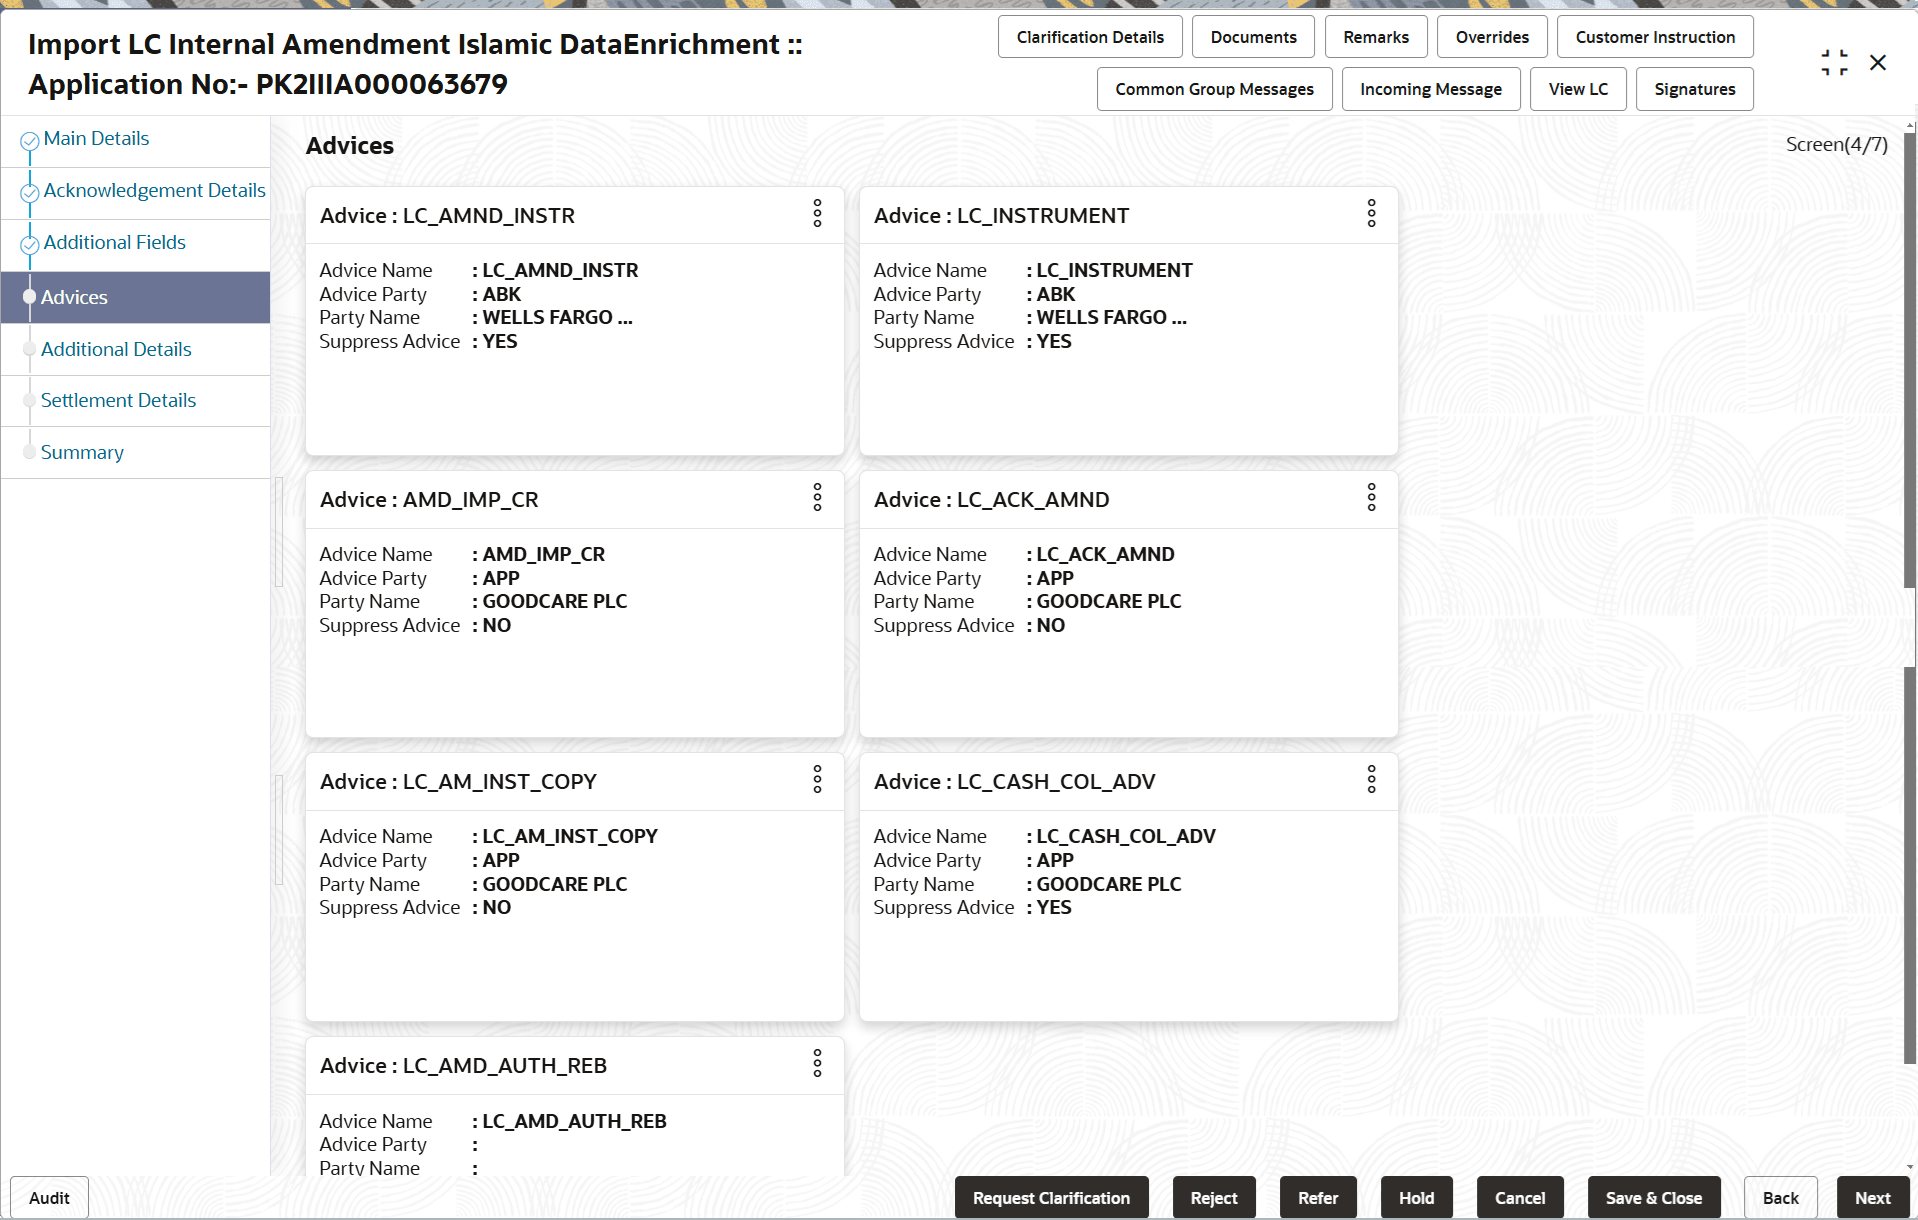
Task: Open options menu for LC_AMND_INSTR advice
Action: pyautogui.click(x=817, y=213)
